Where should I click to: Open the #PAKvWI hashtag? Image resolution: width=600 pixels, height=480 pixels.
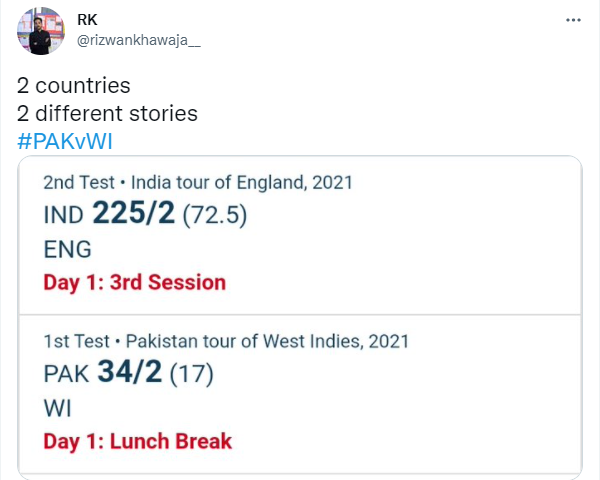pyautogui.click(x=65, y=139)
